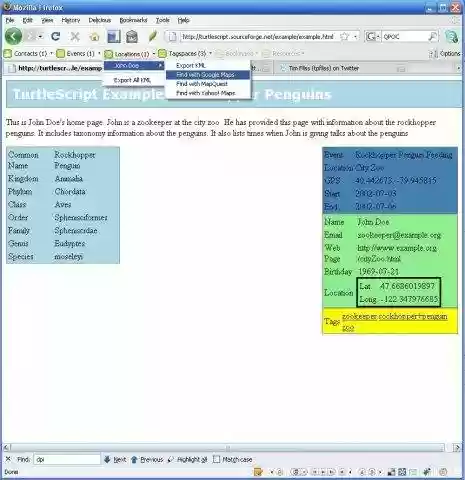This screenshot has height=480, width=465.
Task: Click the disabled Resources Operator button
Action: click(284, 53)
